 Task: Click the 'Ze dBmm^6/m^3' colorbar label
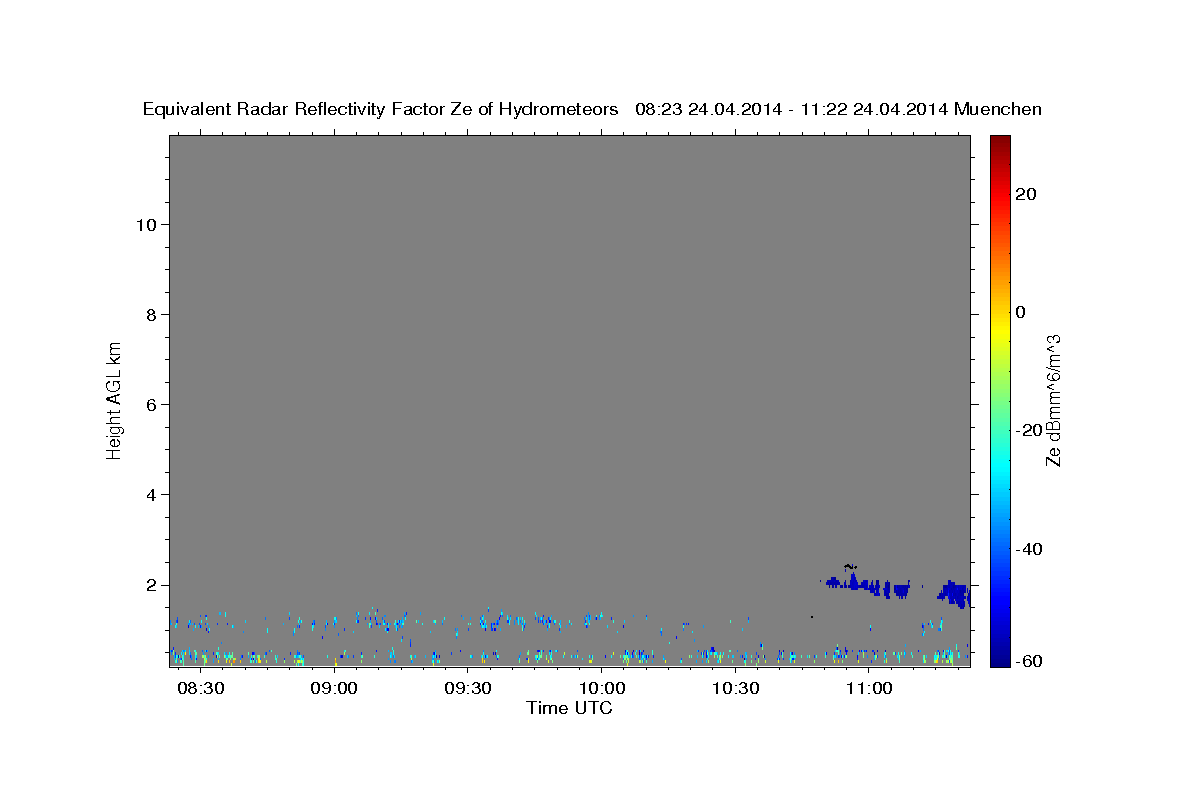click(x=1053, y=400)
